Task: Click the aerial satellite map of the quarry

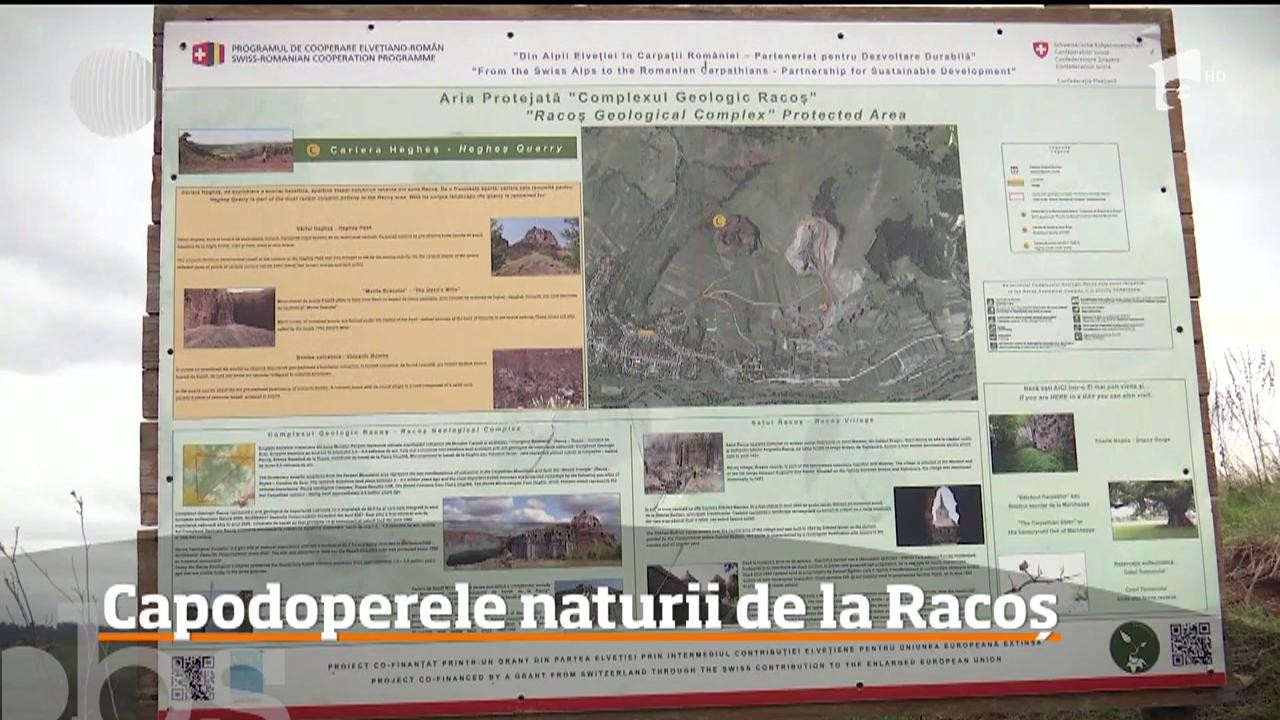Action: (x=779, y=265)
